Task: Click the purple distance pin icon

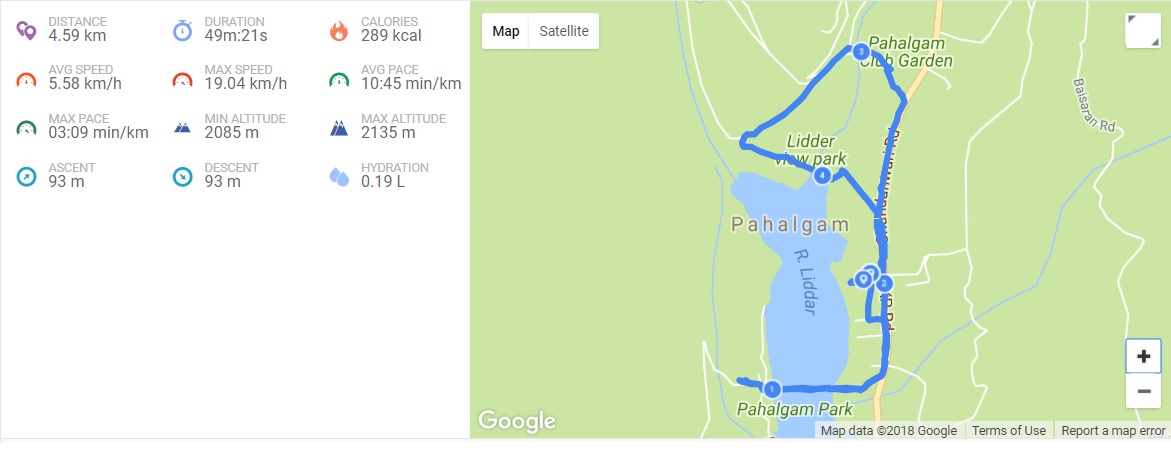Action: tap(26, 31)
